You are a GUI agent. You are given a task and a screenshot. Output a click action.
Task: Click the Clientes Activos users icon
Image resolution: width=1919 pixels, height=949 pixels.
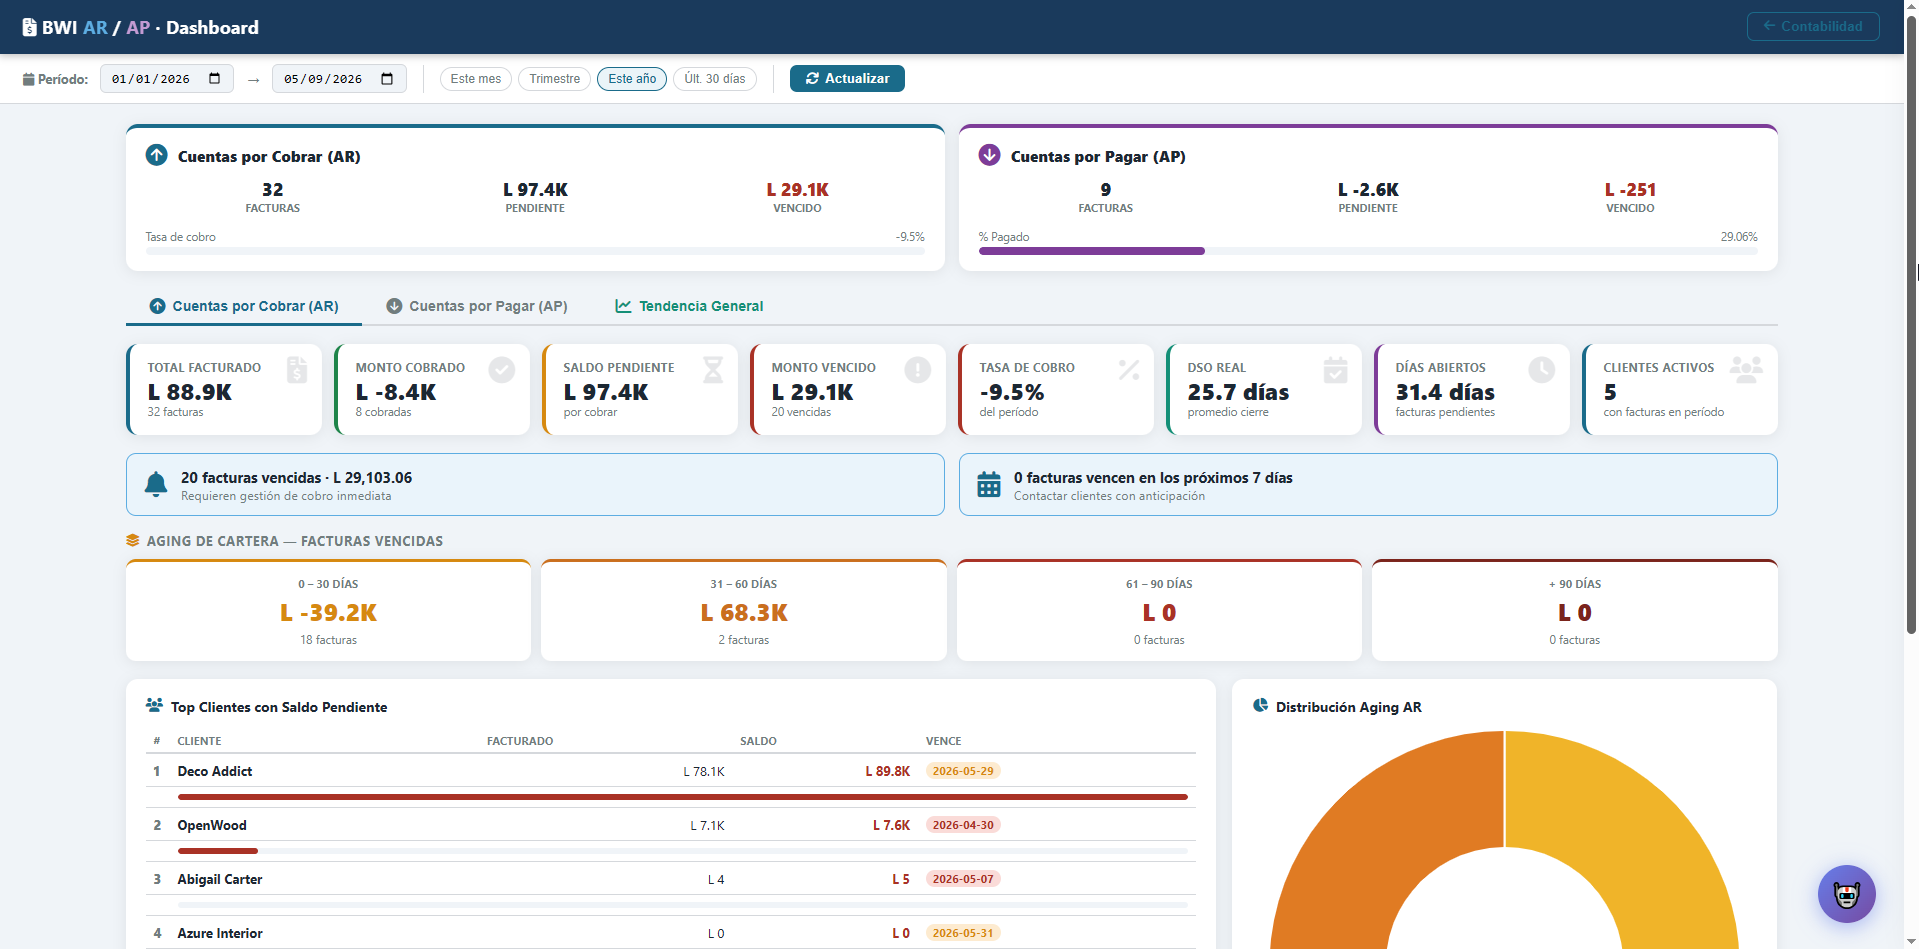[x=1747, y=370]
